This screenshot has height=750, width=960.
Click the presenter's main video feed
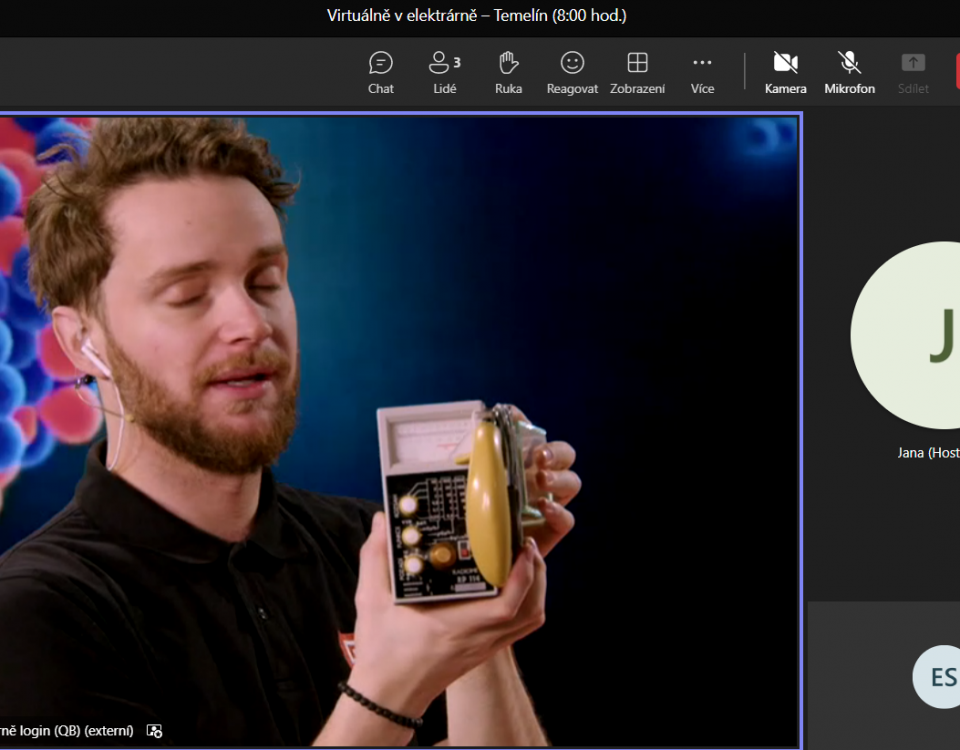tap(399, 430)
